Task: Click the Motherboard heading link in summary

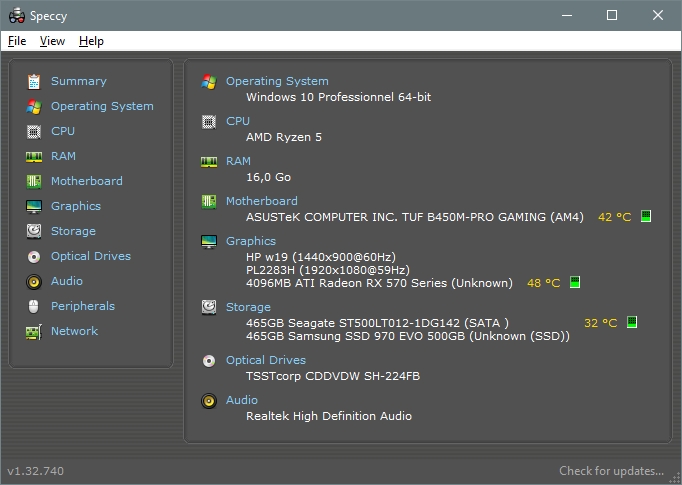Action: (x=261, y=201)
